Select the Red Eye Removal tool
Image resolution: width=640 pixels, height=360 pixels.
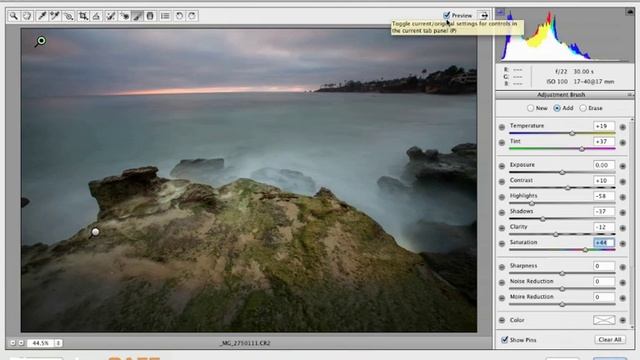tap(124, 16)
